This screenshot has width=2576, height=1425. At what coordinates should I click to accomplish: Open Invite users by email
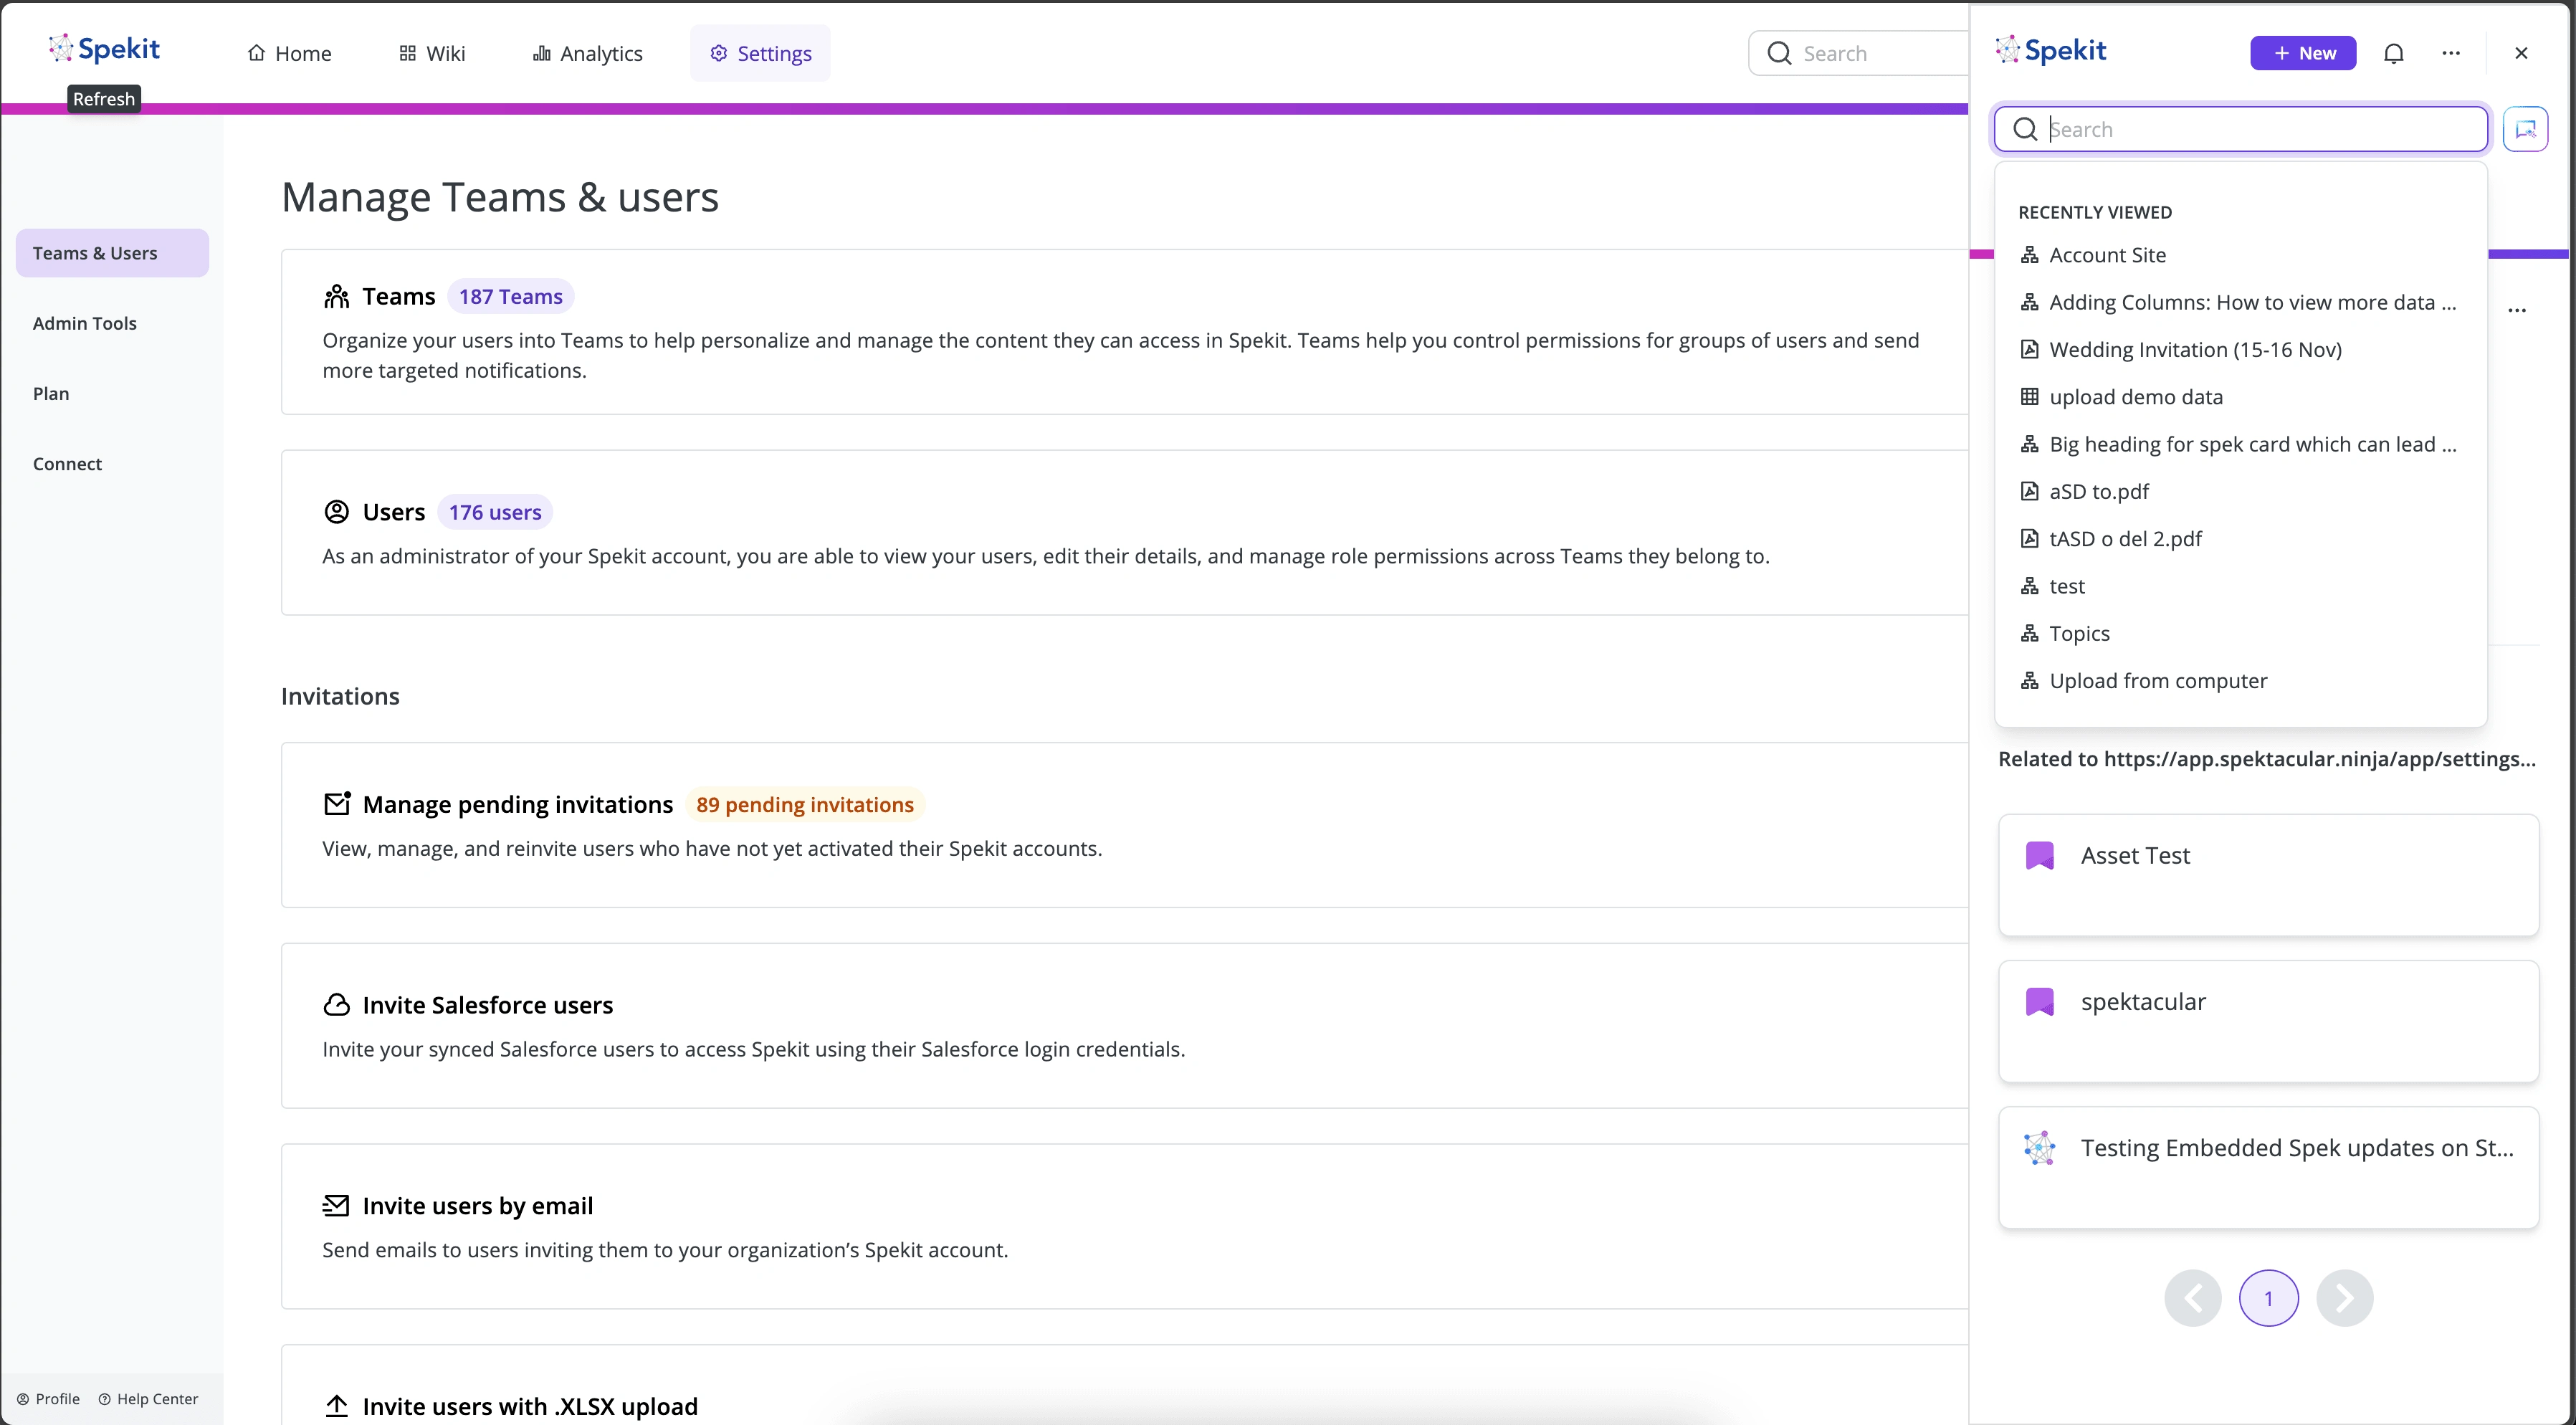tap(1124, 1226)
